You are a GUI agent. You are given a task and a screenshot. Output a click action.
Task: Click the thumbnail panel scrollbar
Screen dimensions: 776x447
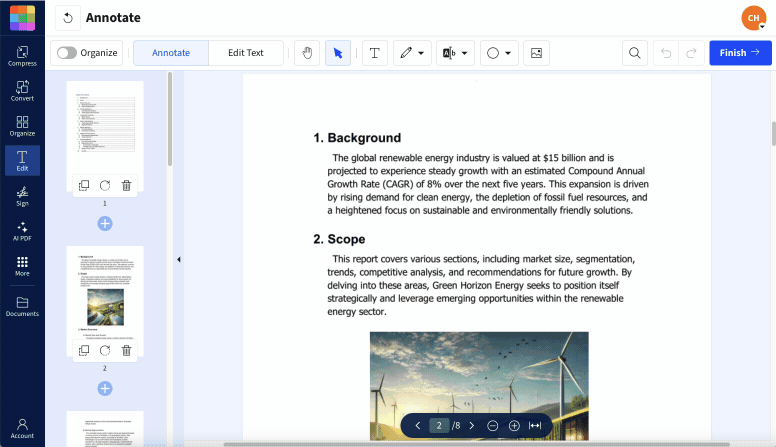pyautogui.click(x=170, y=119)
